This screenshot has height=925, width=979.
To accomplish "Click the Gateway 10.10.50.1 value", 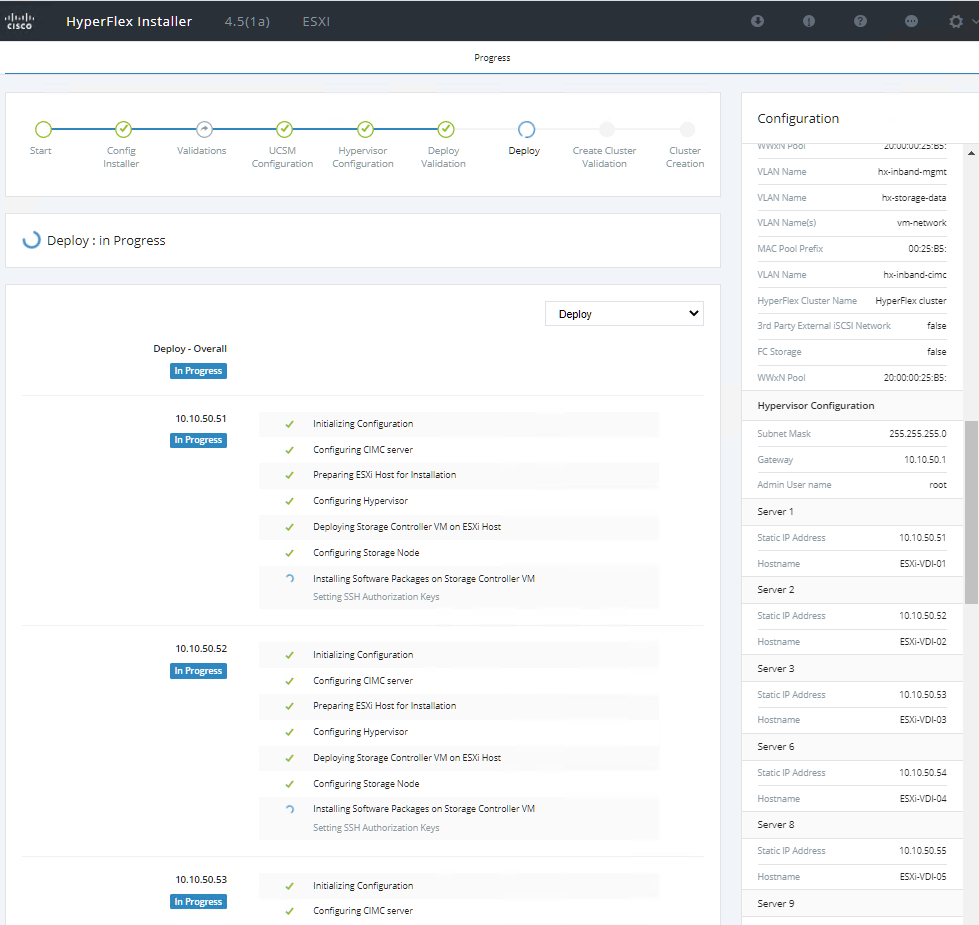I will click(x=925, y=460).
